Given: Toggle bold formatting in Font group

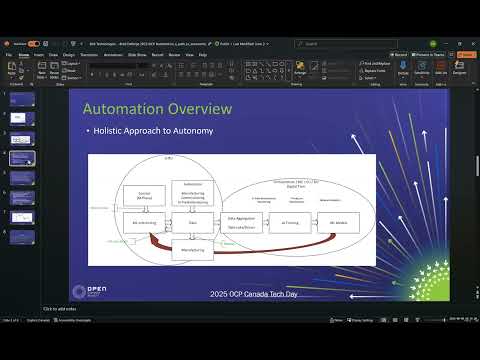Looking at the screenshot, I should (x=92, y=75).
